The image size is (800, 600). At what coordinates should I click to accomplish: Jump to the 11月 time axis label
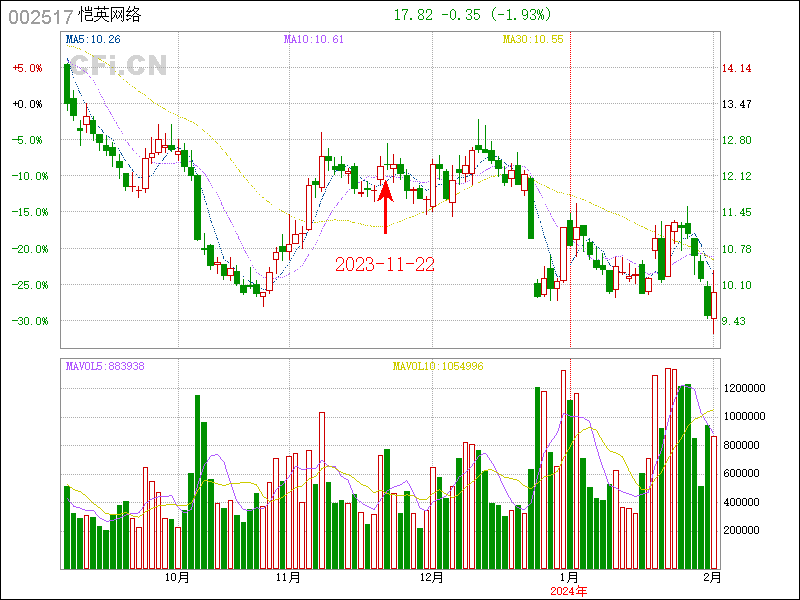pos(289,577)
